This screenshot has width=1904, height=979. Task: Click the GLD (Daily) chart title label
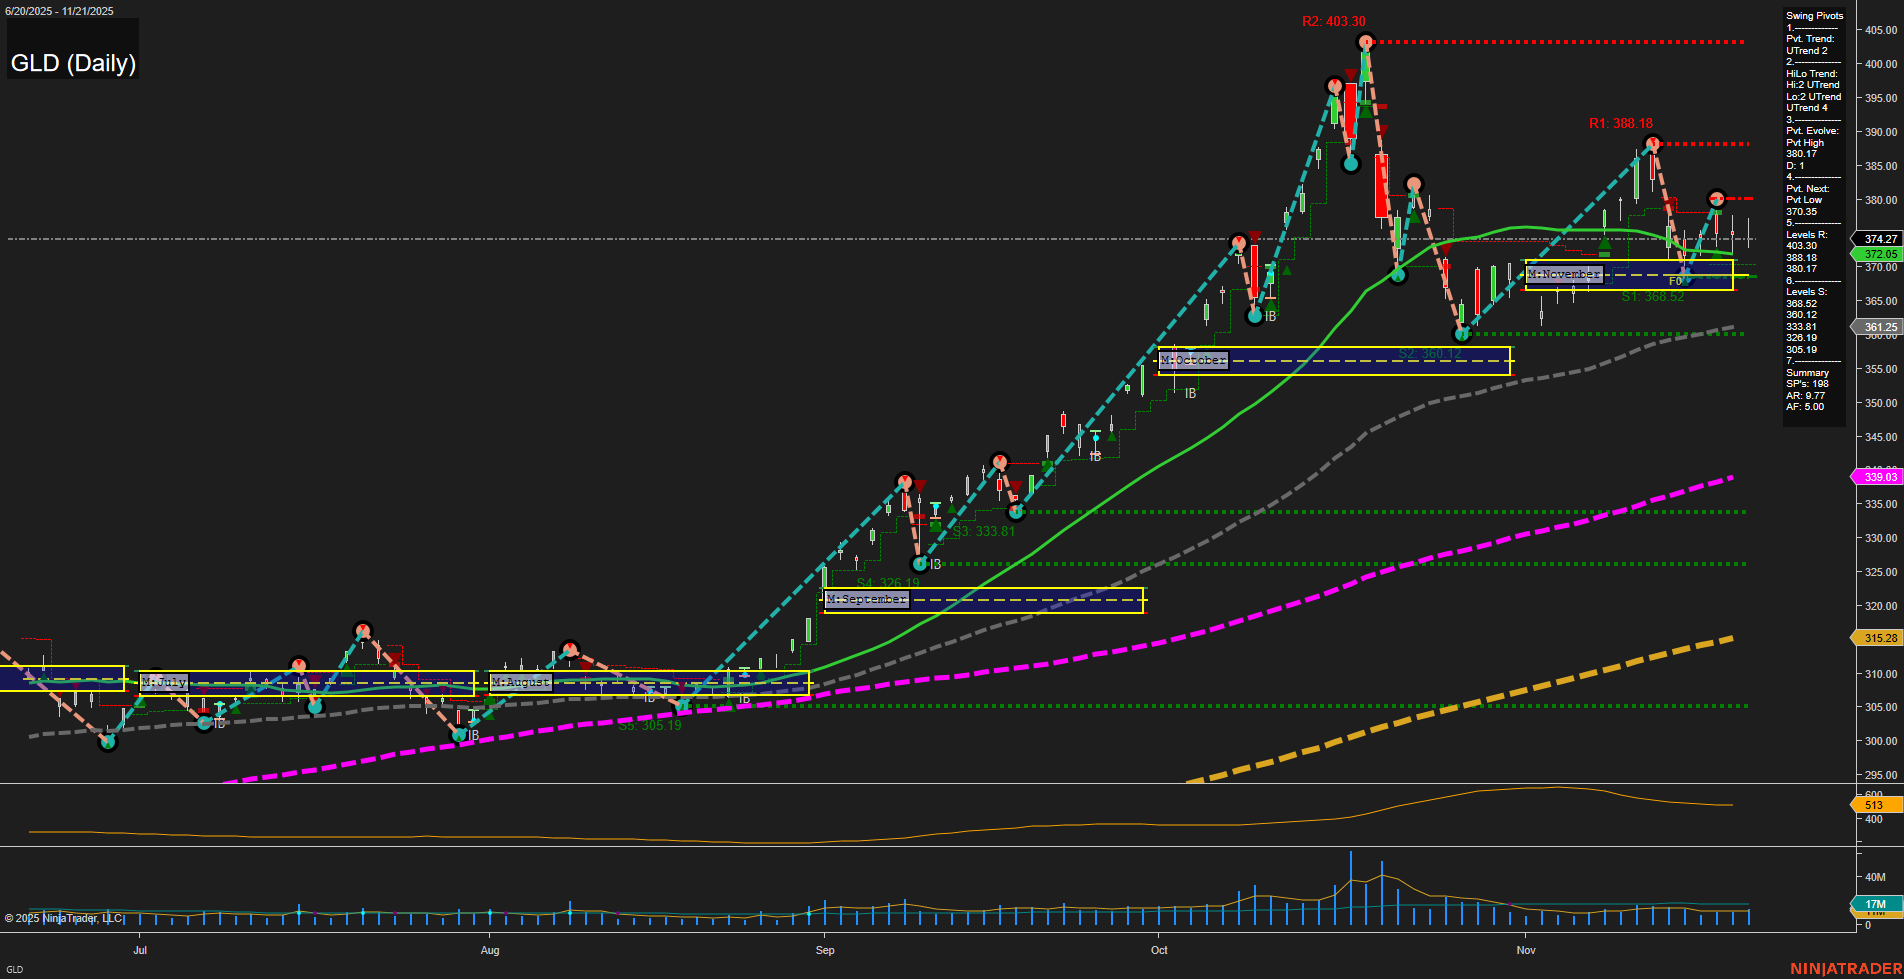(73, 63)
